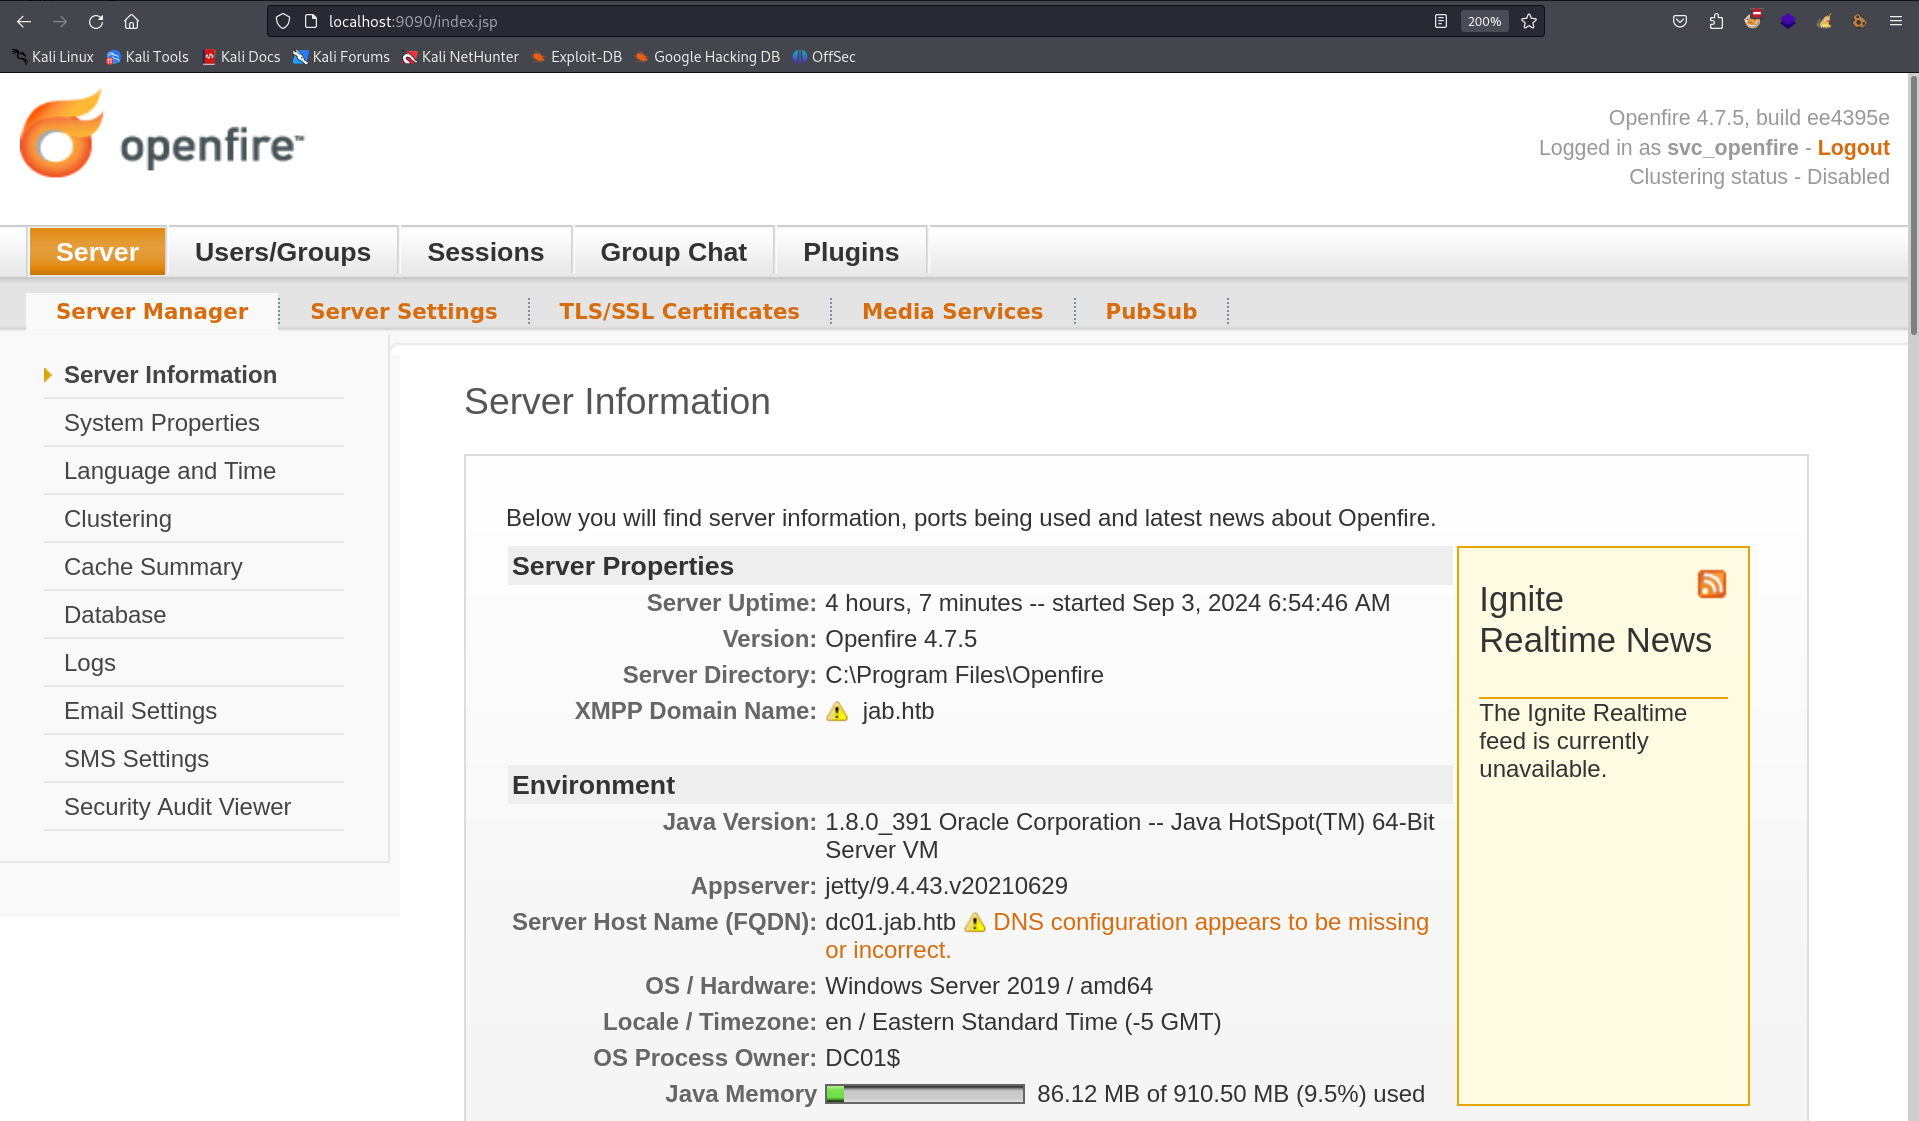Open the Plugins tab

point(851,252)
